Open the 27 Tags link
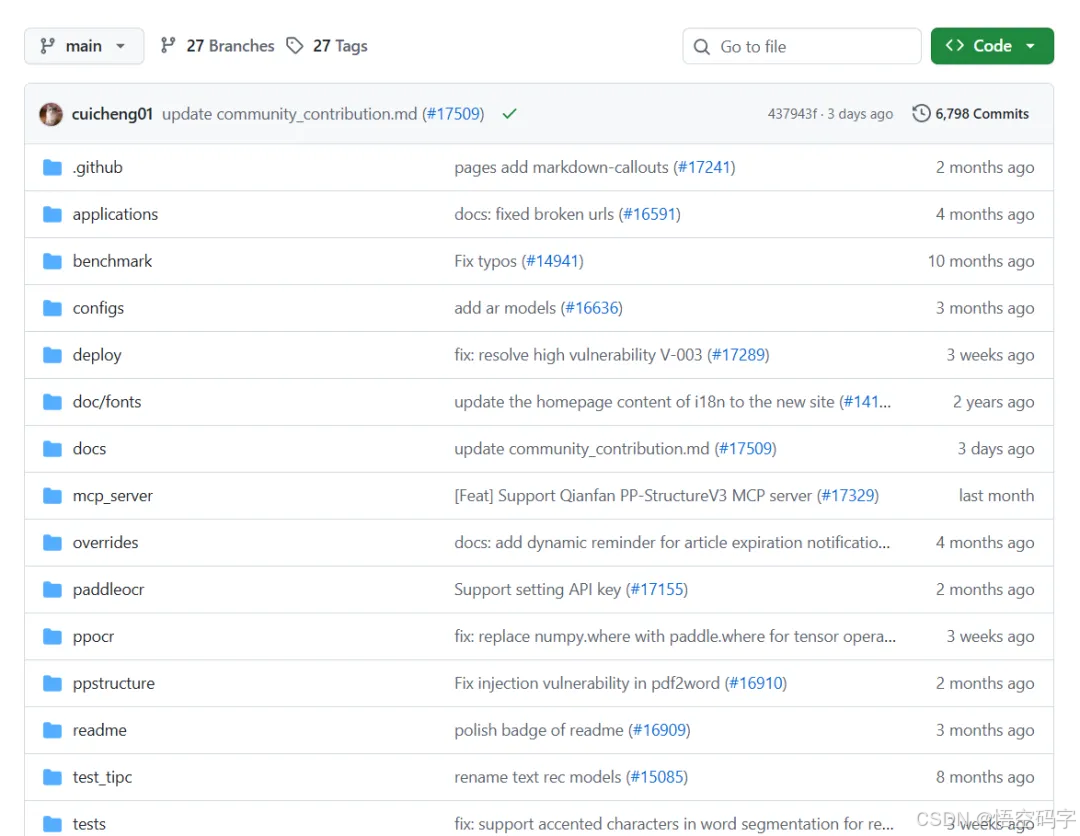 [340, 45]
